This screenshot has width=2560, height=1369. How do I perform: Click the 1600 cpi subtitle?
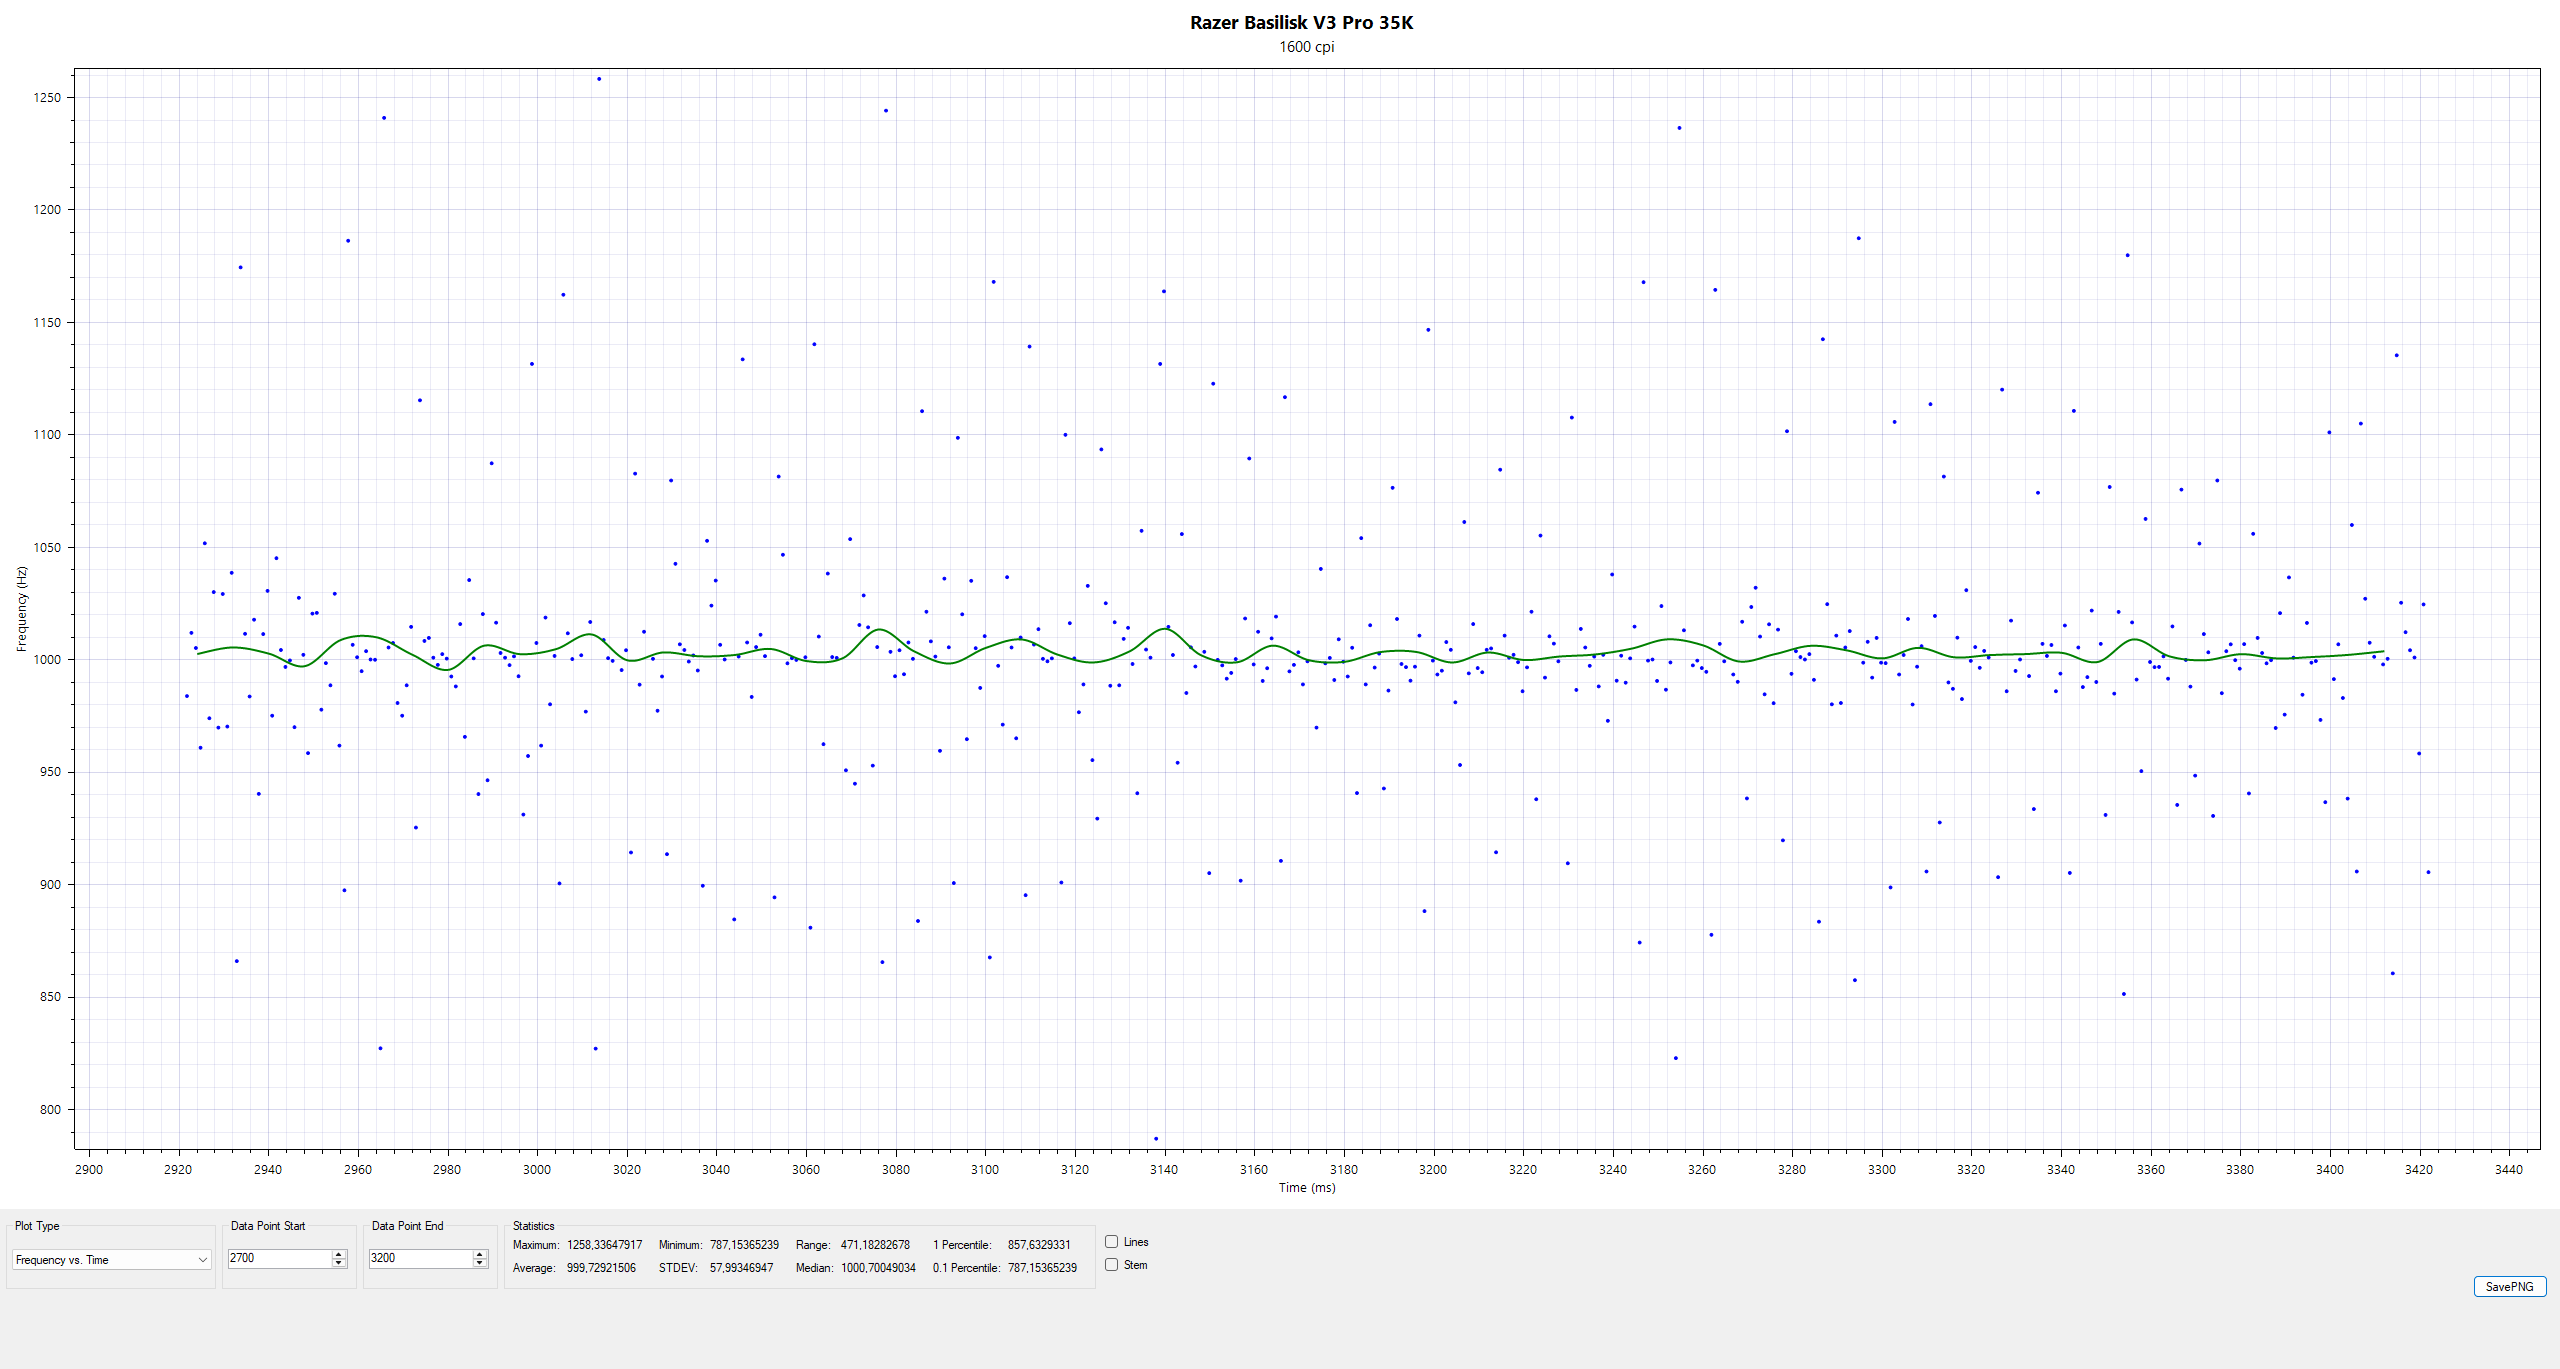point(1306,47)
